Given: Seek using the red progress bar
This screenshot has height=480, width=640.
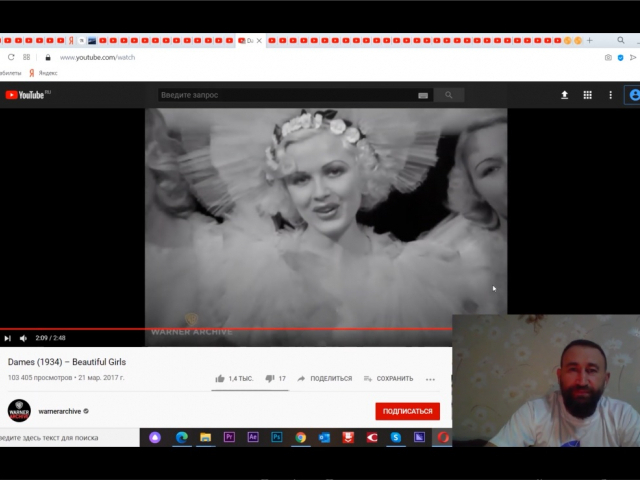Looking at the screenshot, I should pyautogui.click(x=226, y=329).
